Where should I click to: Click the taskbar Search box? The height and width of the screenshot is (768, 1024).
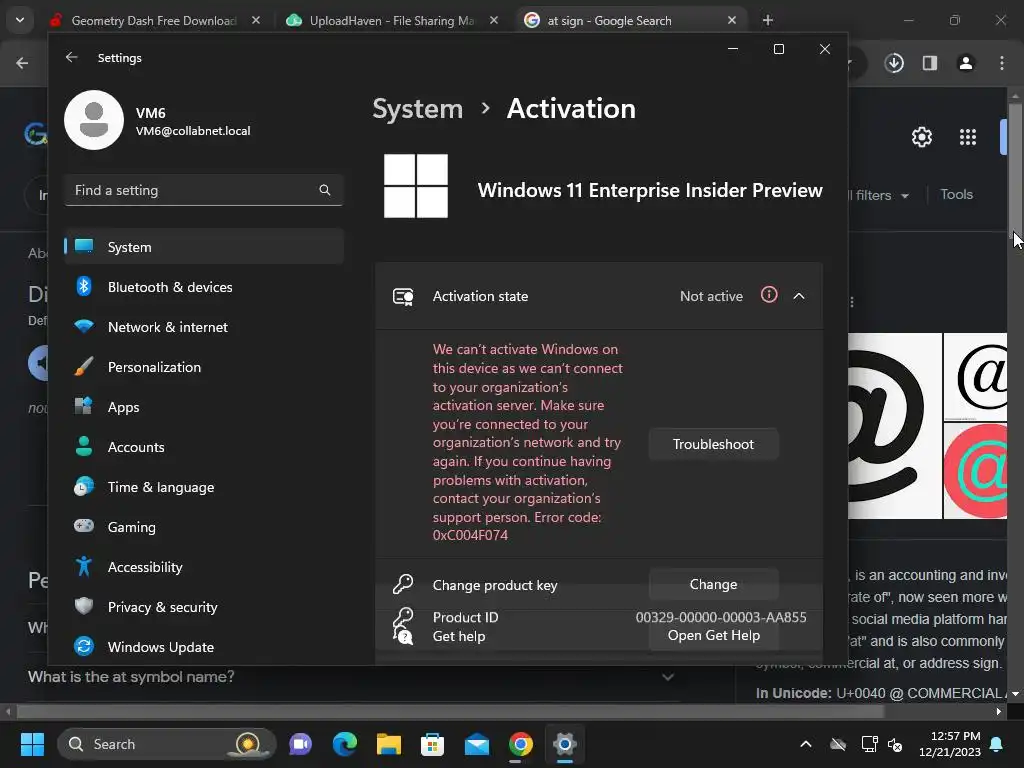[166, 744]
